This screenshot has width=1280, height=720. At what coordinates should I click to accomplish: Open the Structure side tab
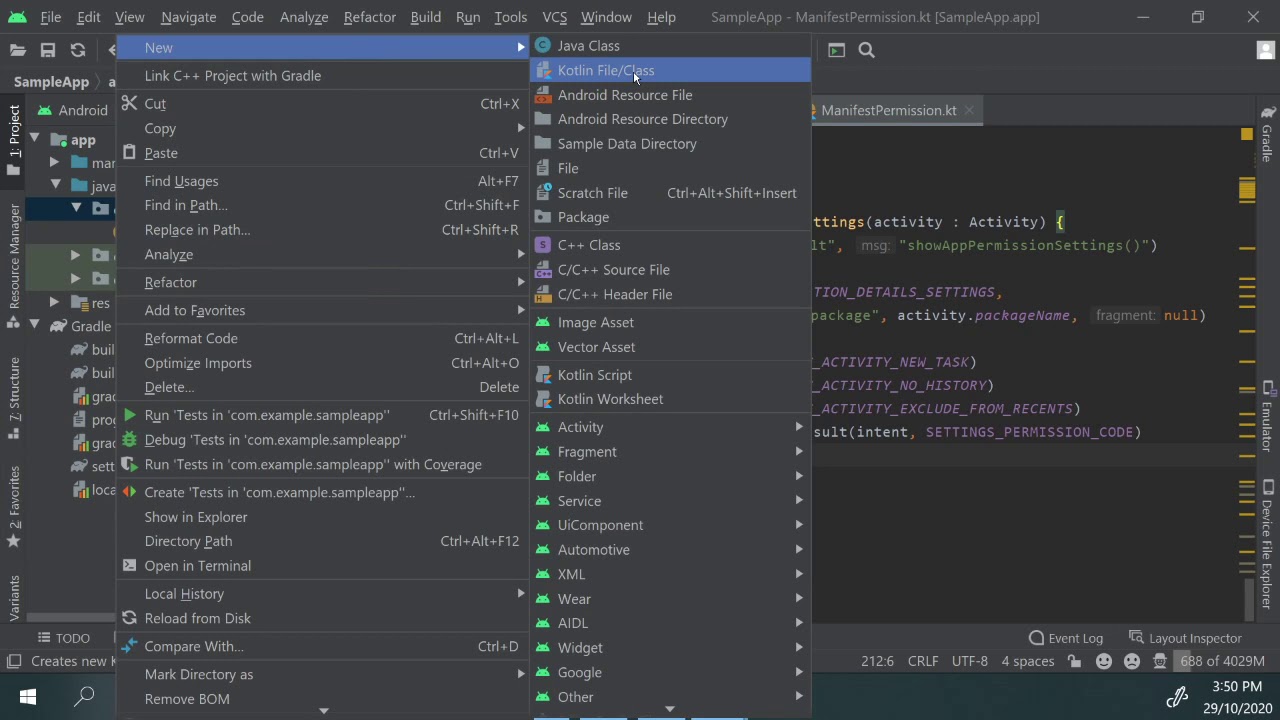14,399
